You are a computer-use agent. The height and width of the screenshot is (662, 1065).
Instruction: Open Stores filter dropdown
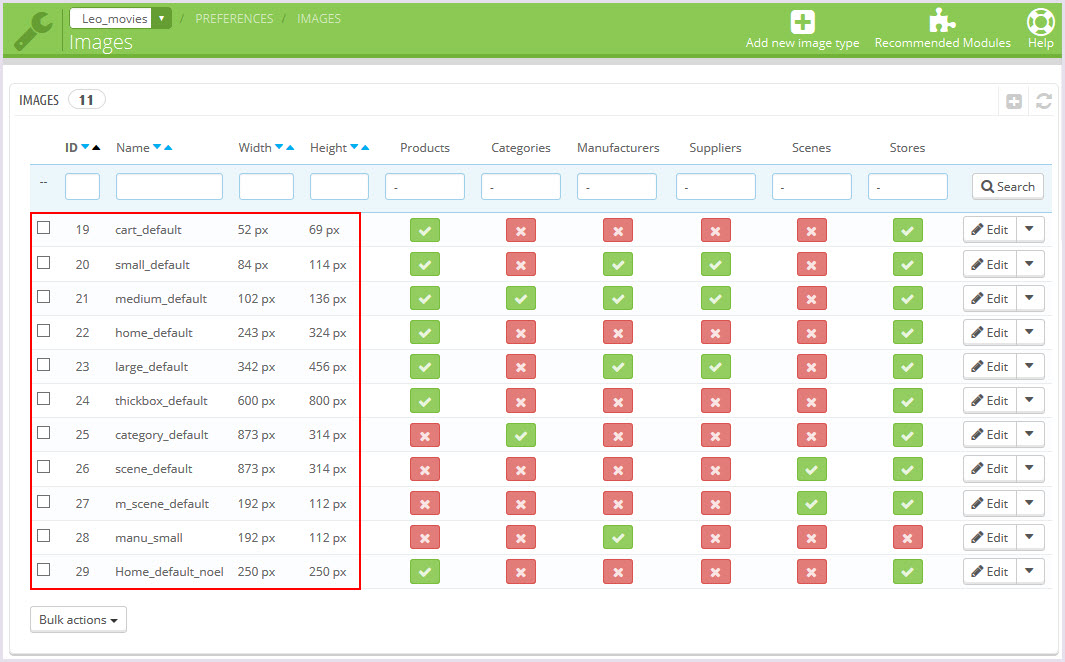click(x=907, y=186)
